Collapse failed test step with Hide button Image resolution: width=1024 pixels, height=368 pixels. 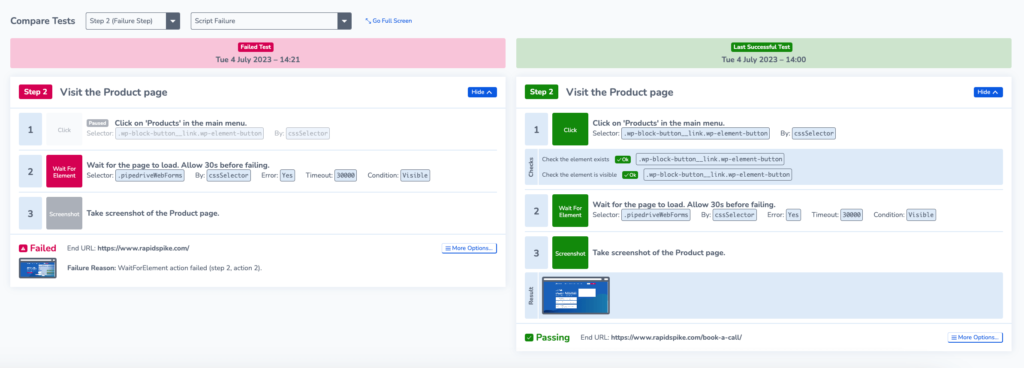pyautogui.click(x=482, y=92)
